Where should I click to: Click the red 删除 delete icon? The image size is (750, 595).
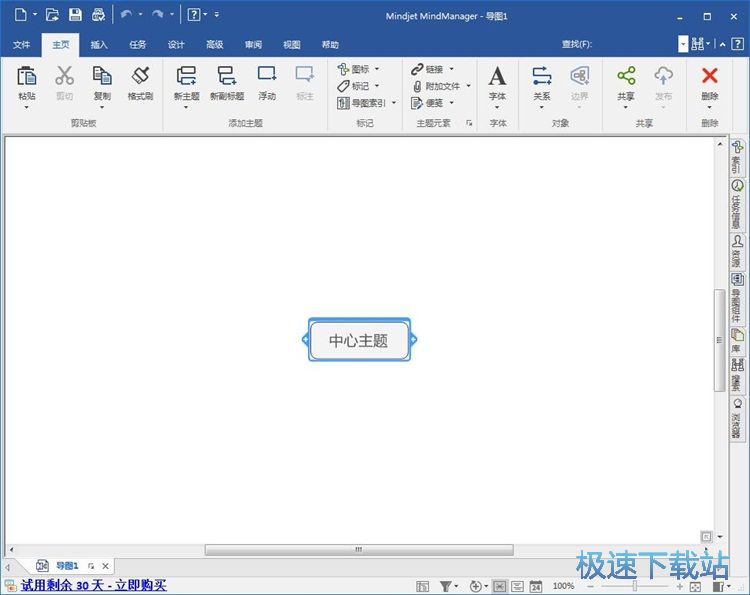click(710, 77)
